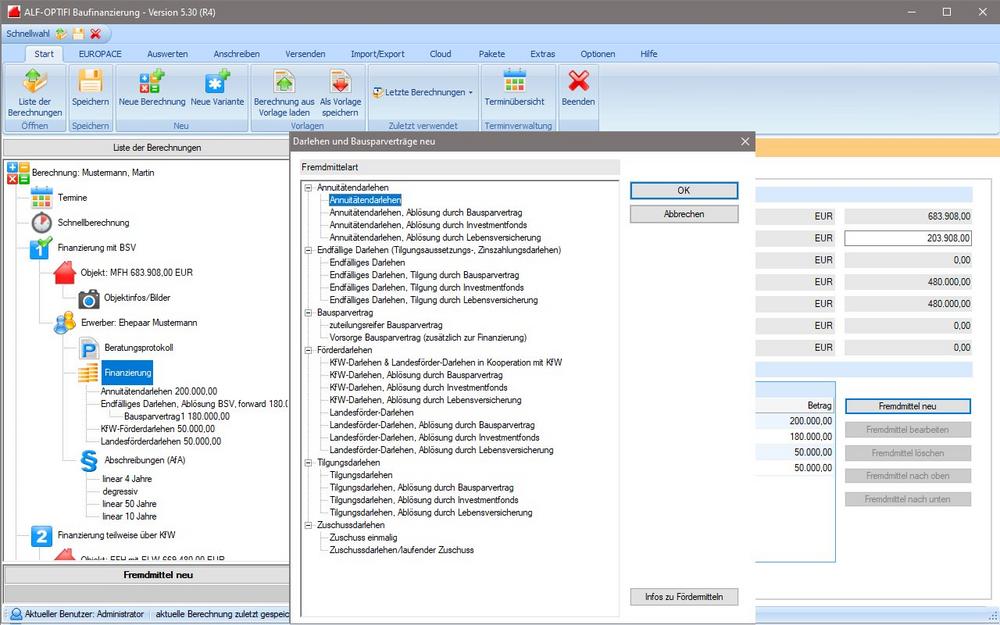Viewport: 1000px width, 625px height.
Task: Click the red Beenden icon
Action: click(x=578, y=90)
